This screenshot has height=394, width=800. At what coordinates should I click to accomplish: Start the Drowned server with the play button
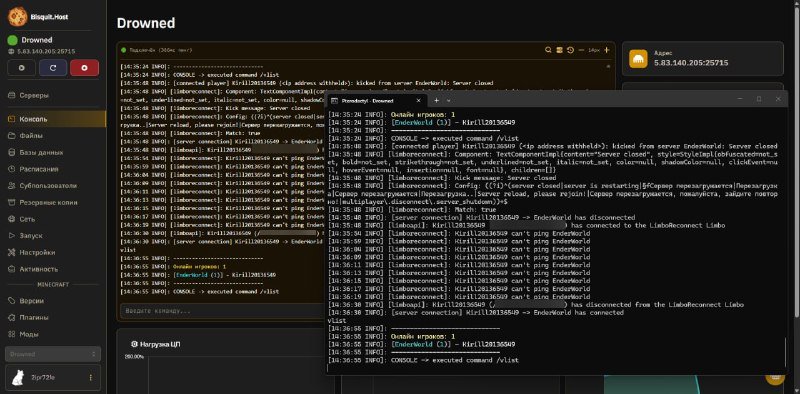point(21,68)
